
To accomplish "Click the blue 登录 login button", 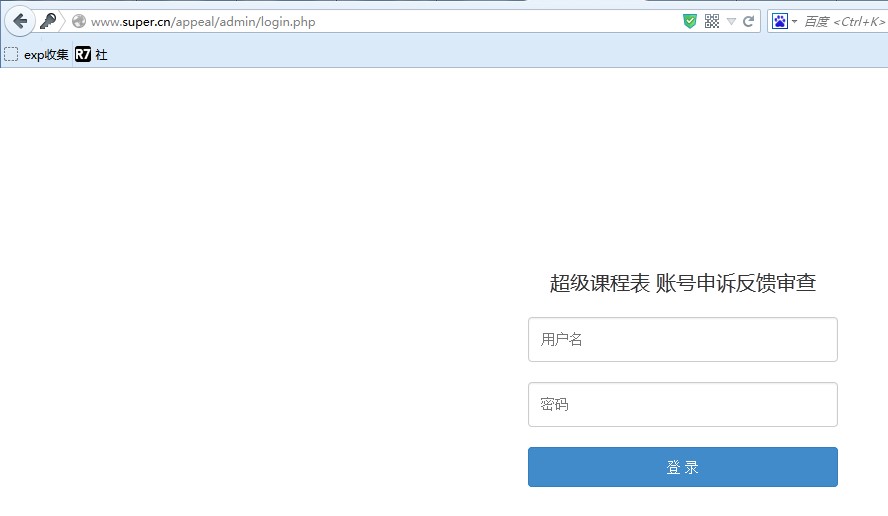I will click(682, 467).
